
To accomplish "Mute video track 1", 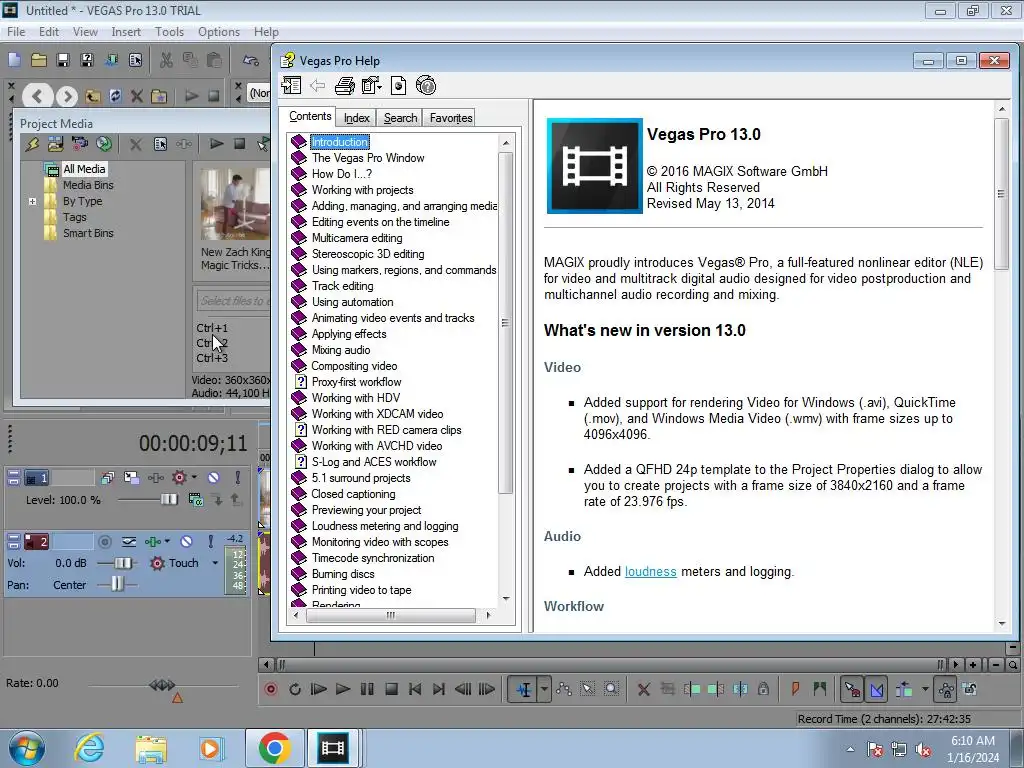I will point(214,478).
